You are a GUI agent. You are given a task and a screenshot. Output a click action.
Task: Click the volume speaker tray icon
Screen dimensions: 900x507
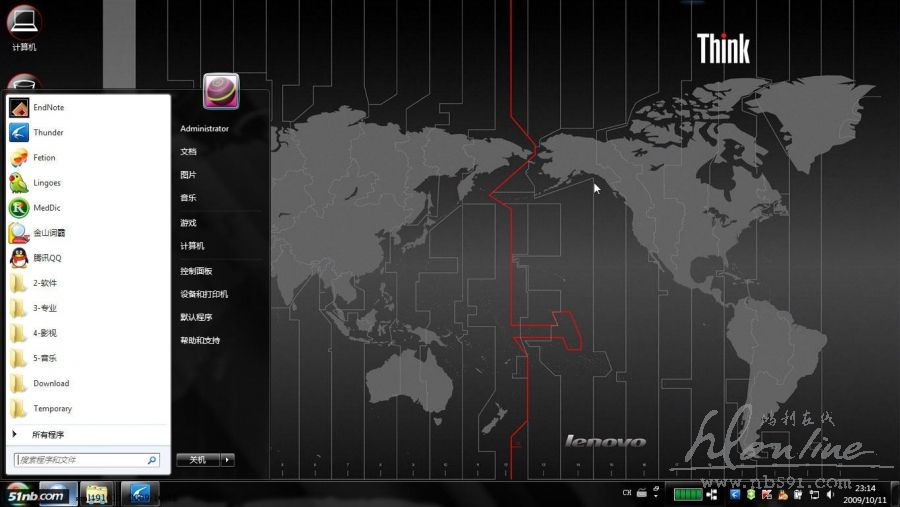[x=830, y=494]
